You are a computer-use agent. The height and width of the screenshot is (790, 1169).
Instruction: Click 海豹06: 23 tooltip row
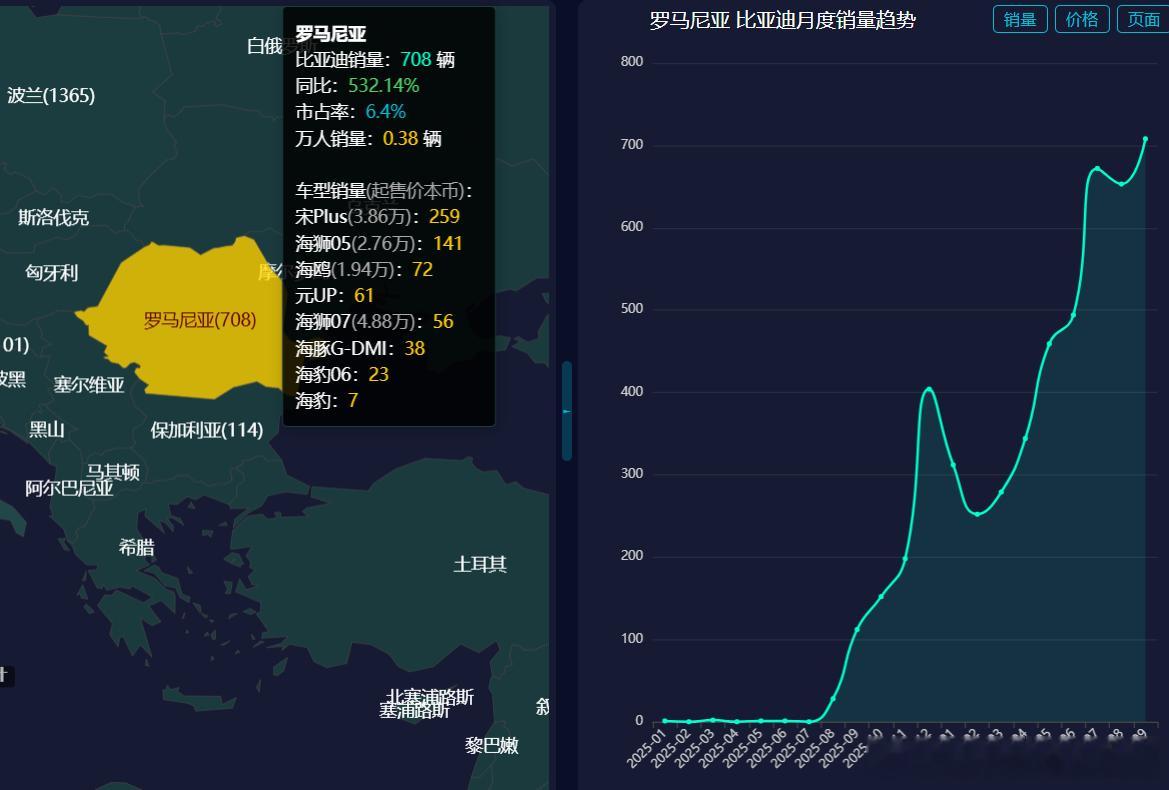click(x=341, y=374)
